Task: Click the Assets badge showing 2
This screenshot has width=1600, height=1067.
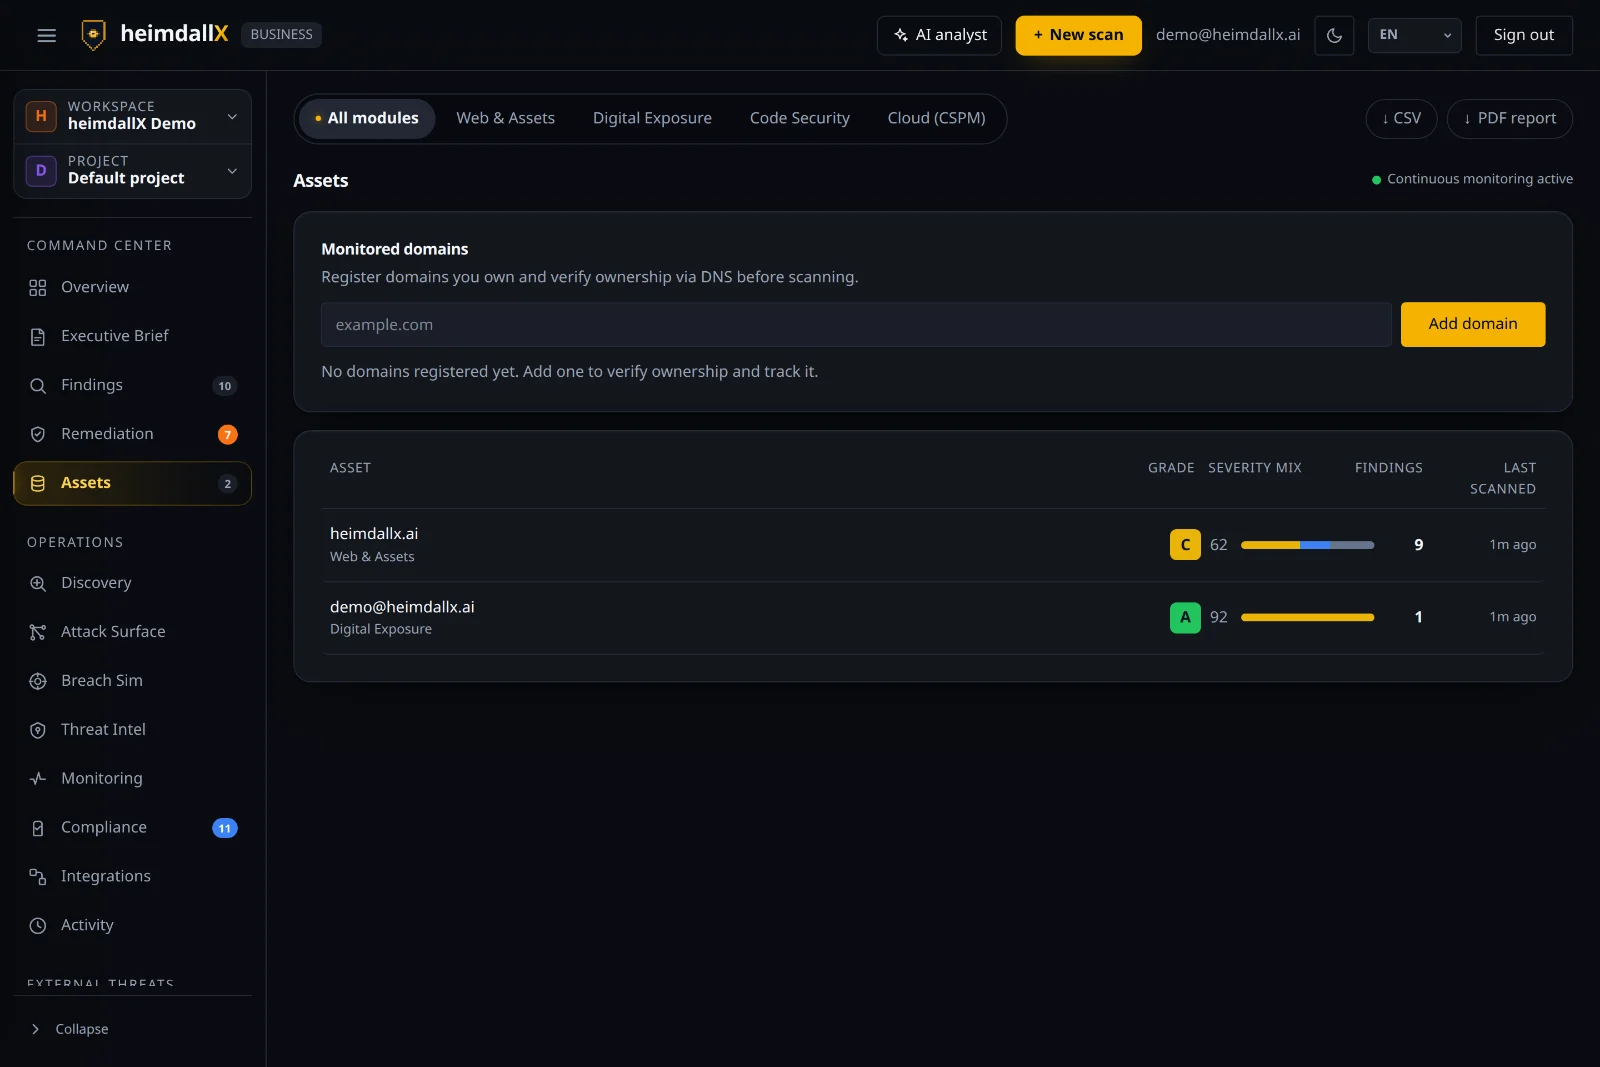Action: 228,484
